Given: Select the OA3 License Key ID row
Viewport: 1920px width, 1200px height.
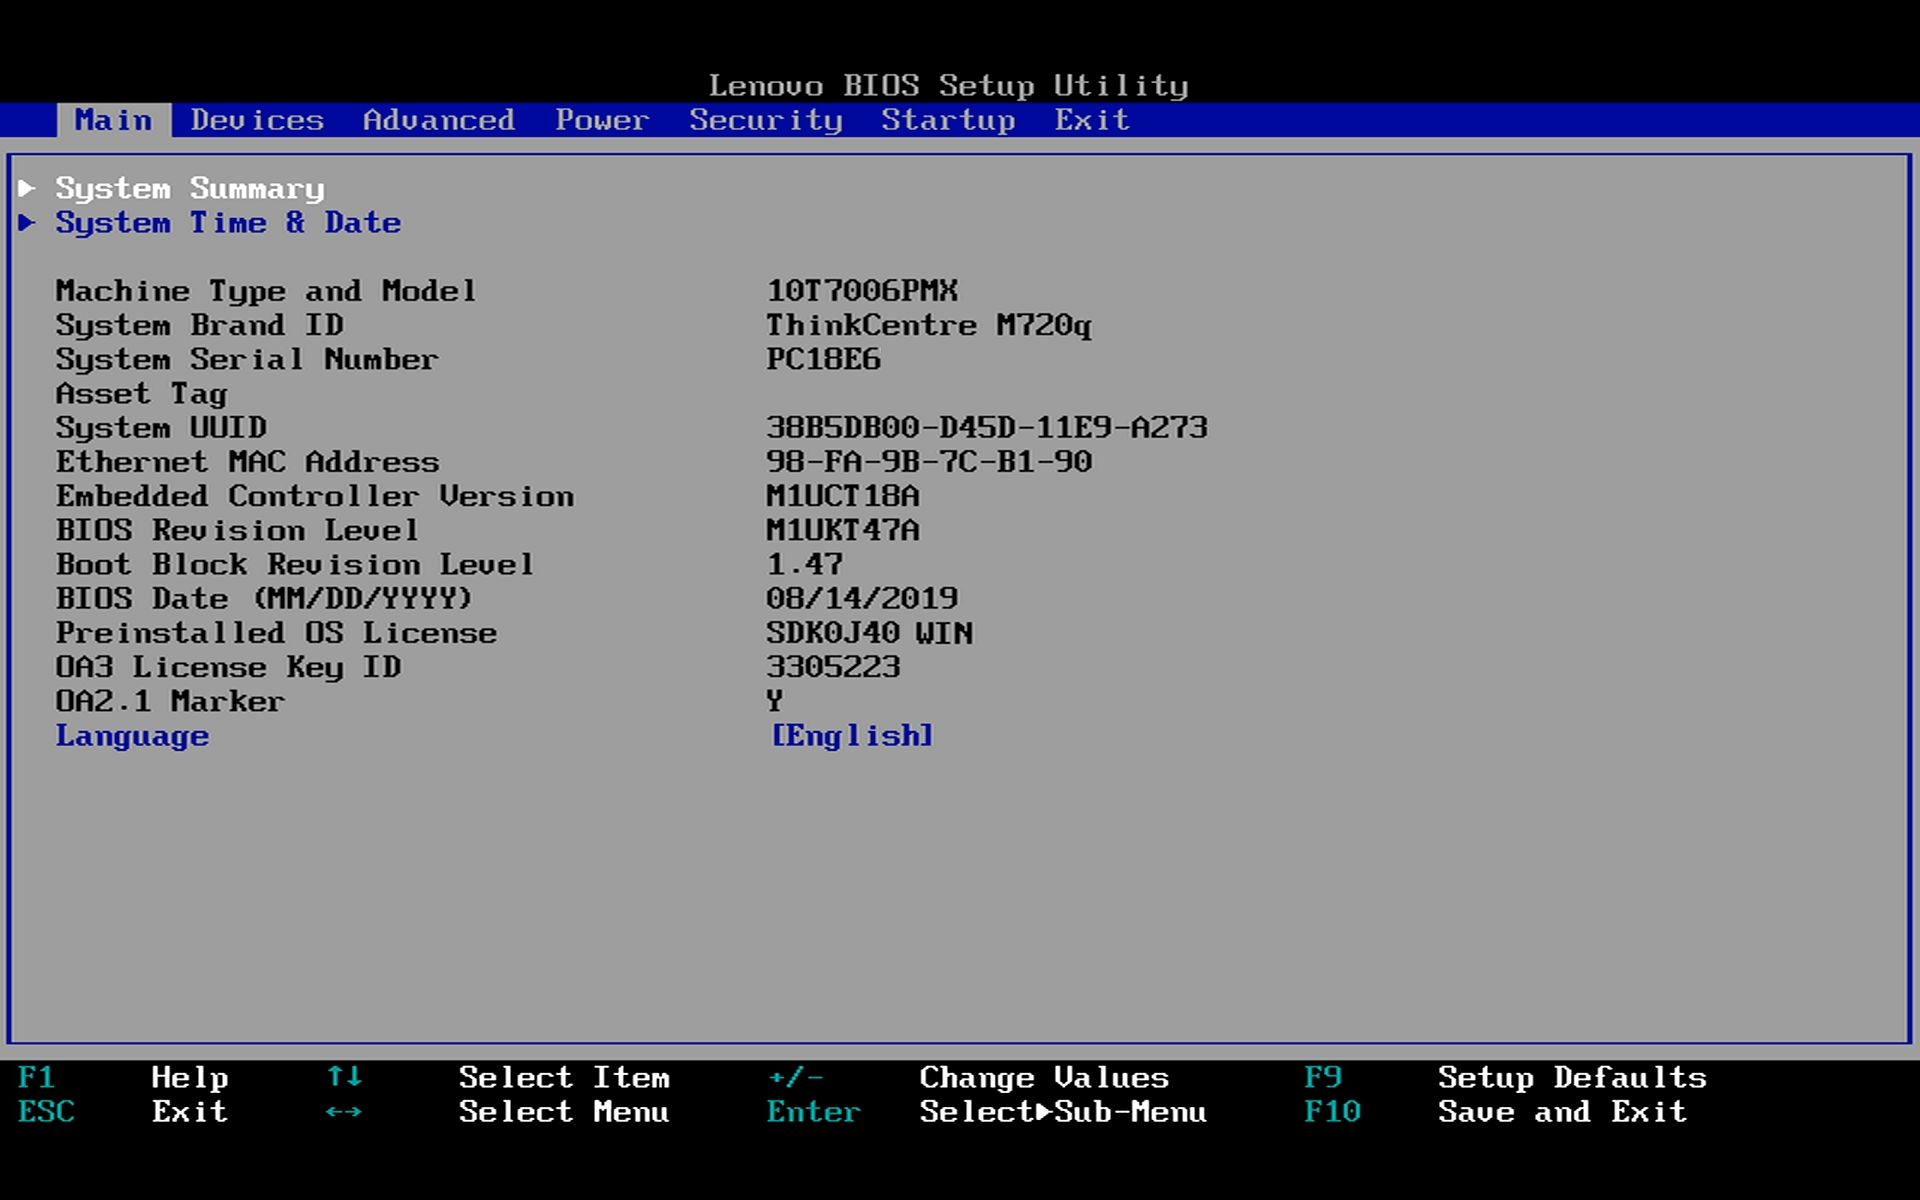Looking at the screenshot, I should 229,666.
